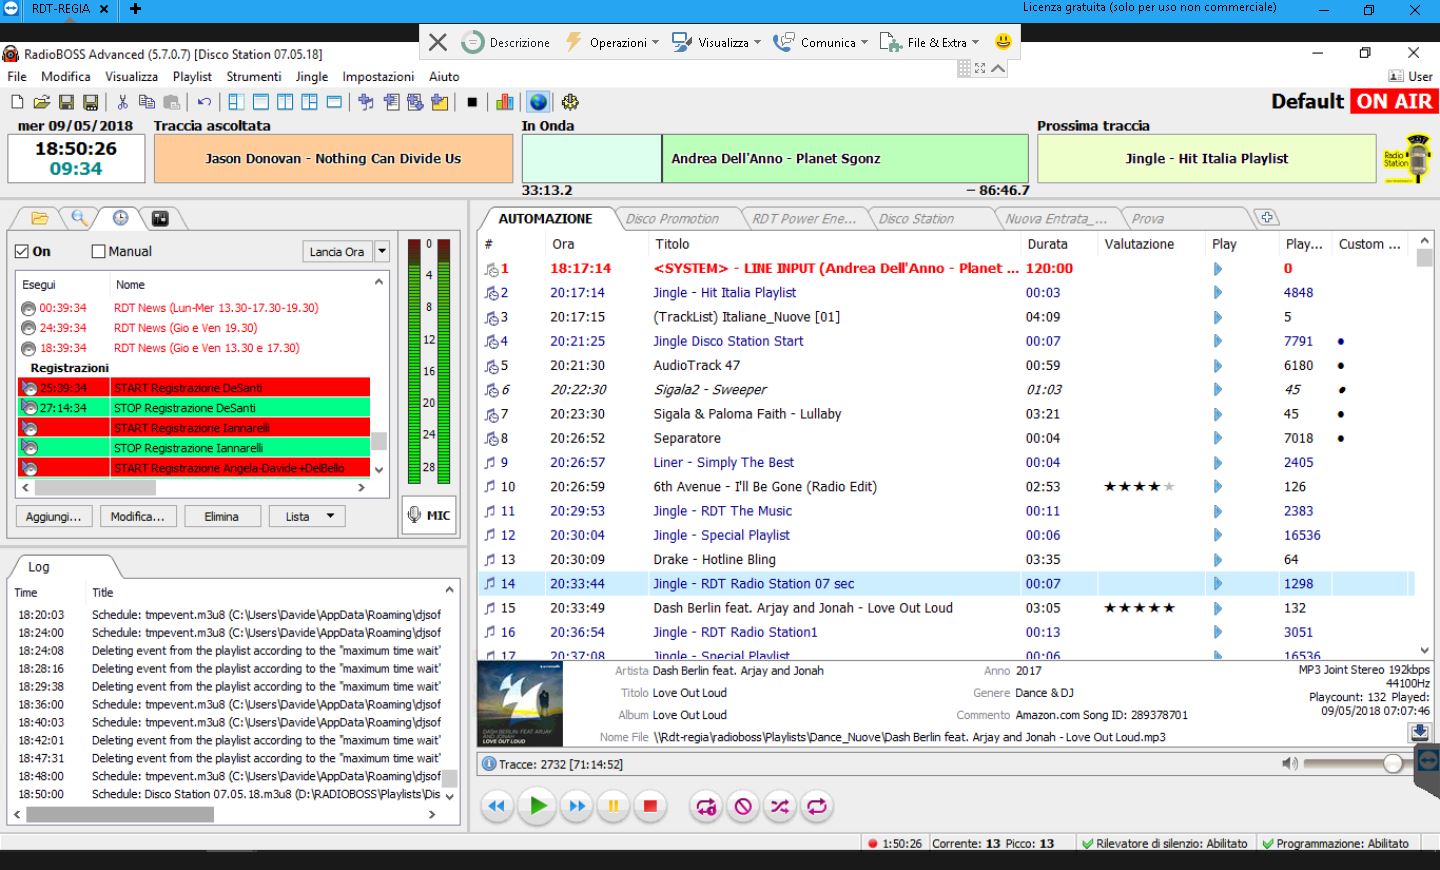Viewport: 1440px width, 870px height.
Task: Open the Strumenti menu
Action: tap(254, 77)
